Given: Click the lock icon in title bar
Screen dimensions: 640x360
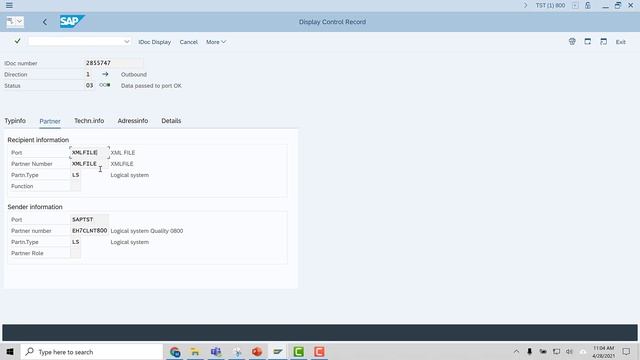Looking at the screenshot, I should [588, 5].
